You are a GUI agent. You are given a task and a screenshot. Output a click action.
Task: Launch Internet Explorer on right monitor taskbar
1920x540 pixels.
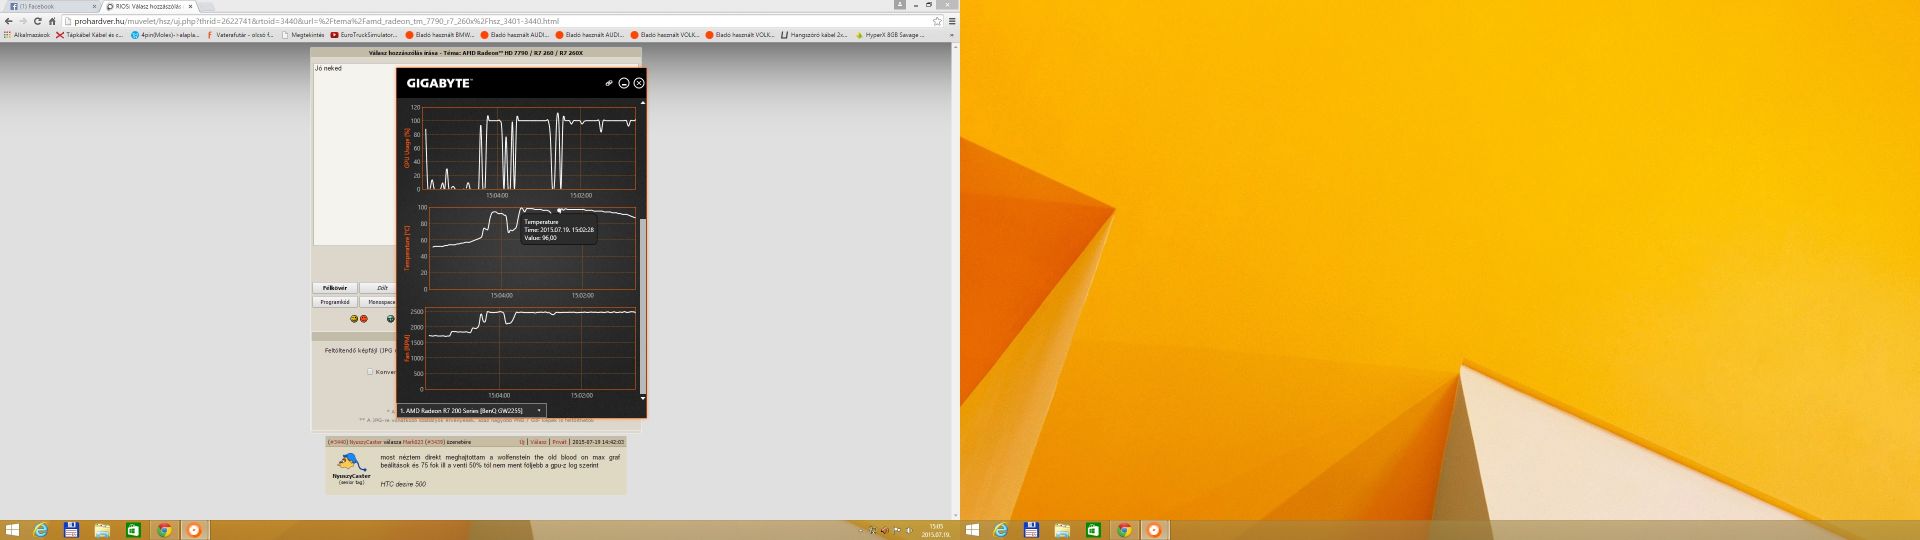[1001, 530]
